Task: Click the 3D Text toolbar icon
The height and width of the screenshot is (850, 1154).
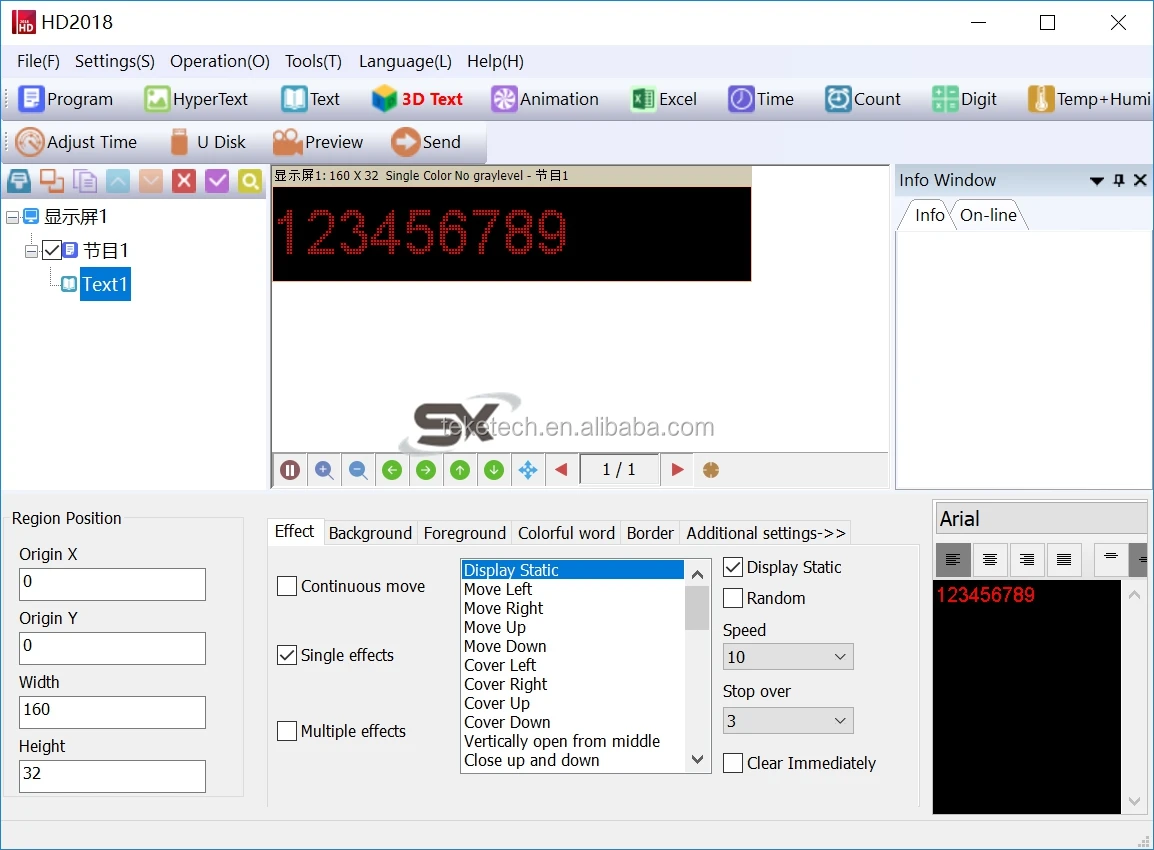Action: [x=385, y=99]
